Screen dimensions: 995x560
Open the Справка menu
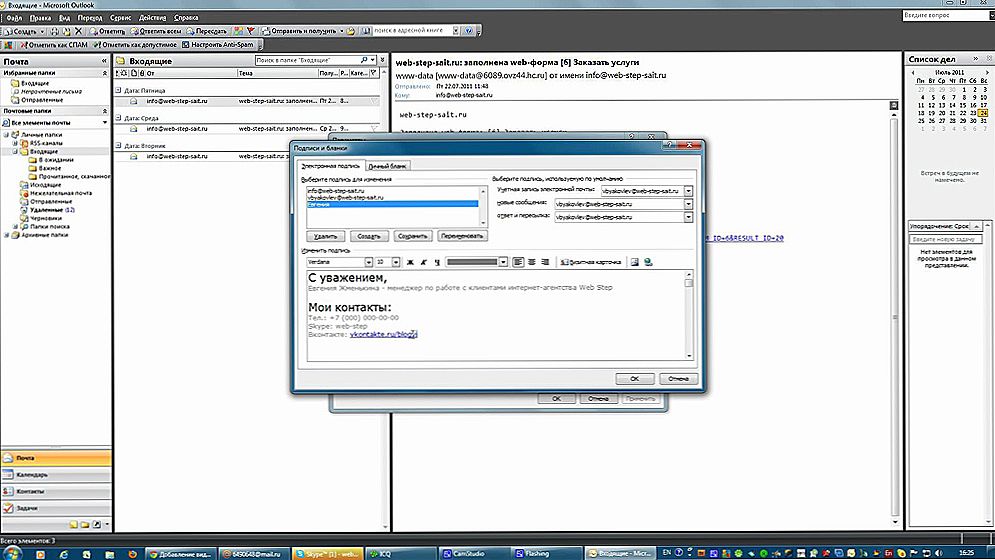186,18
